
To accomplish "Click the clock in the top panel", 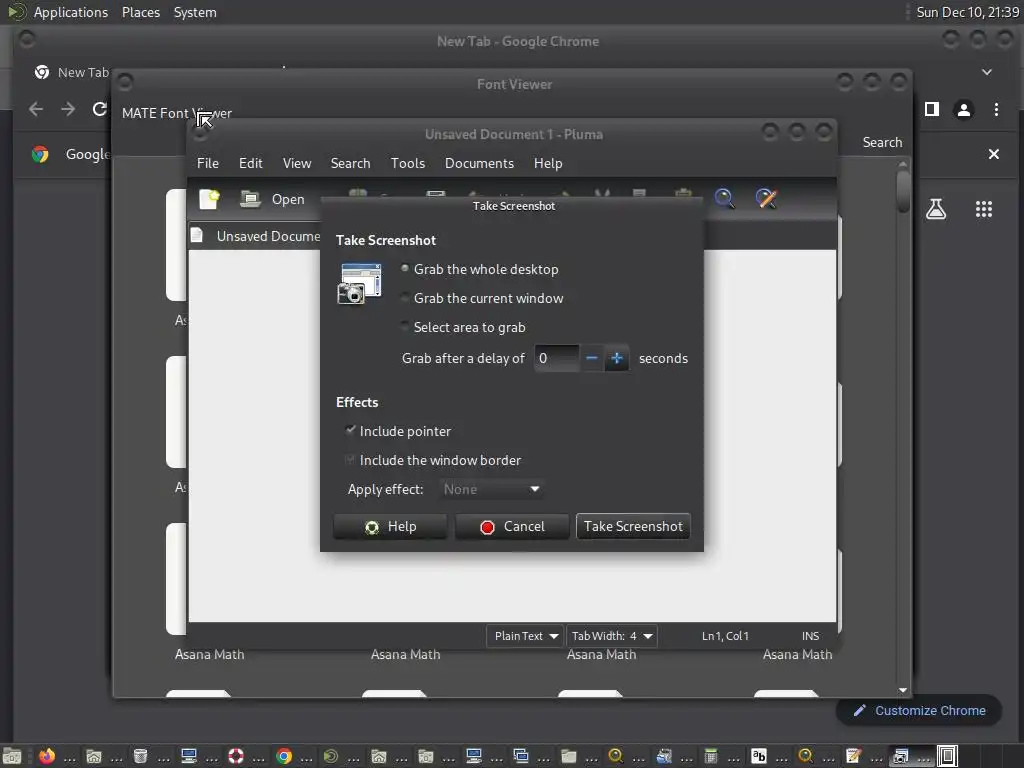I will (967, 12).
